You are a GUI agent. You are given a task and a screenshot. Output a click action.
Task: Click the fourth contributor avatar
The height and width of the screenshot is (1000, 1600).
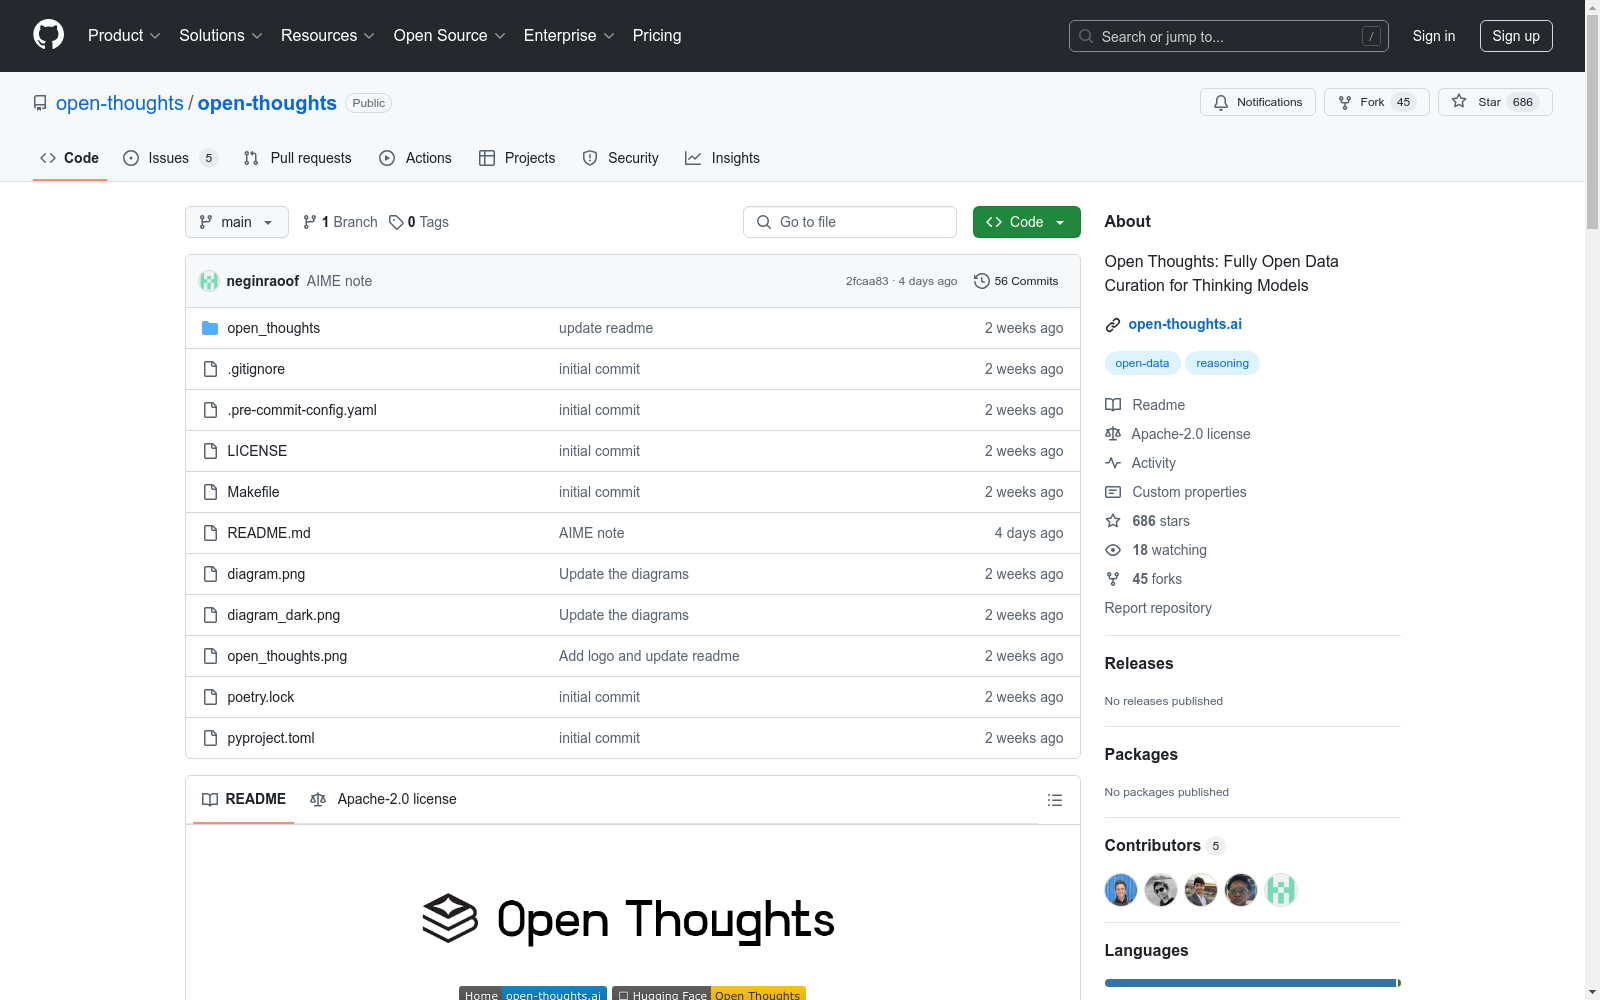(1241, 890)
